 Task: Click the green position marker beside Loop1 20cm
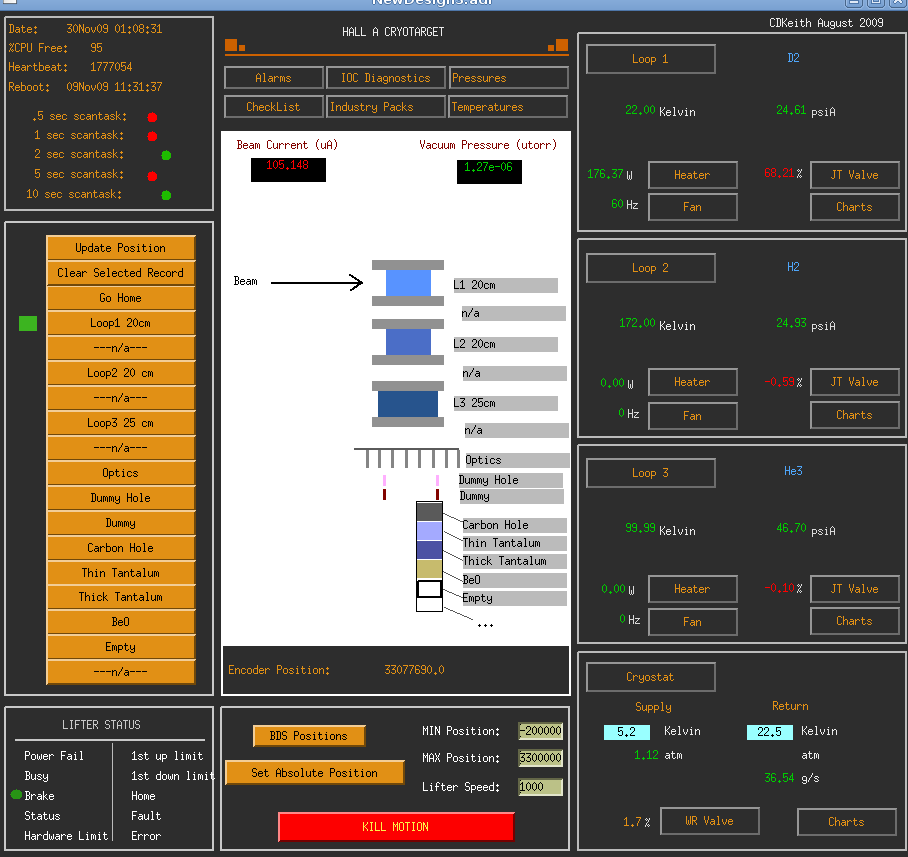point(28,323)
